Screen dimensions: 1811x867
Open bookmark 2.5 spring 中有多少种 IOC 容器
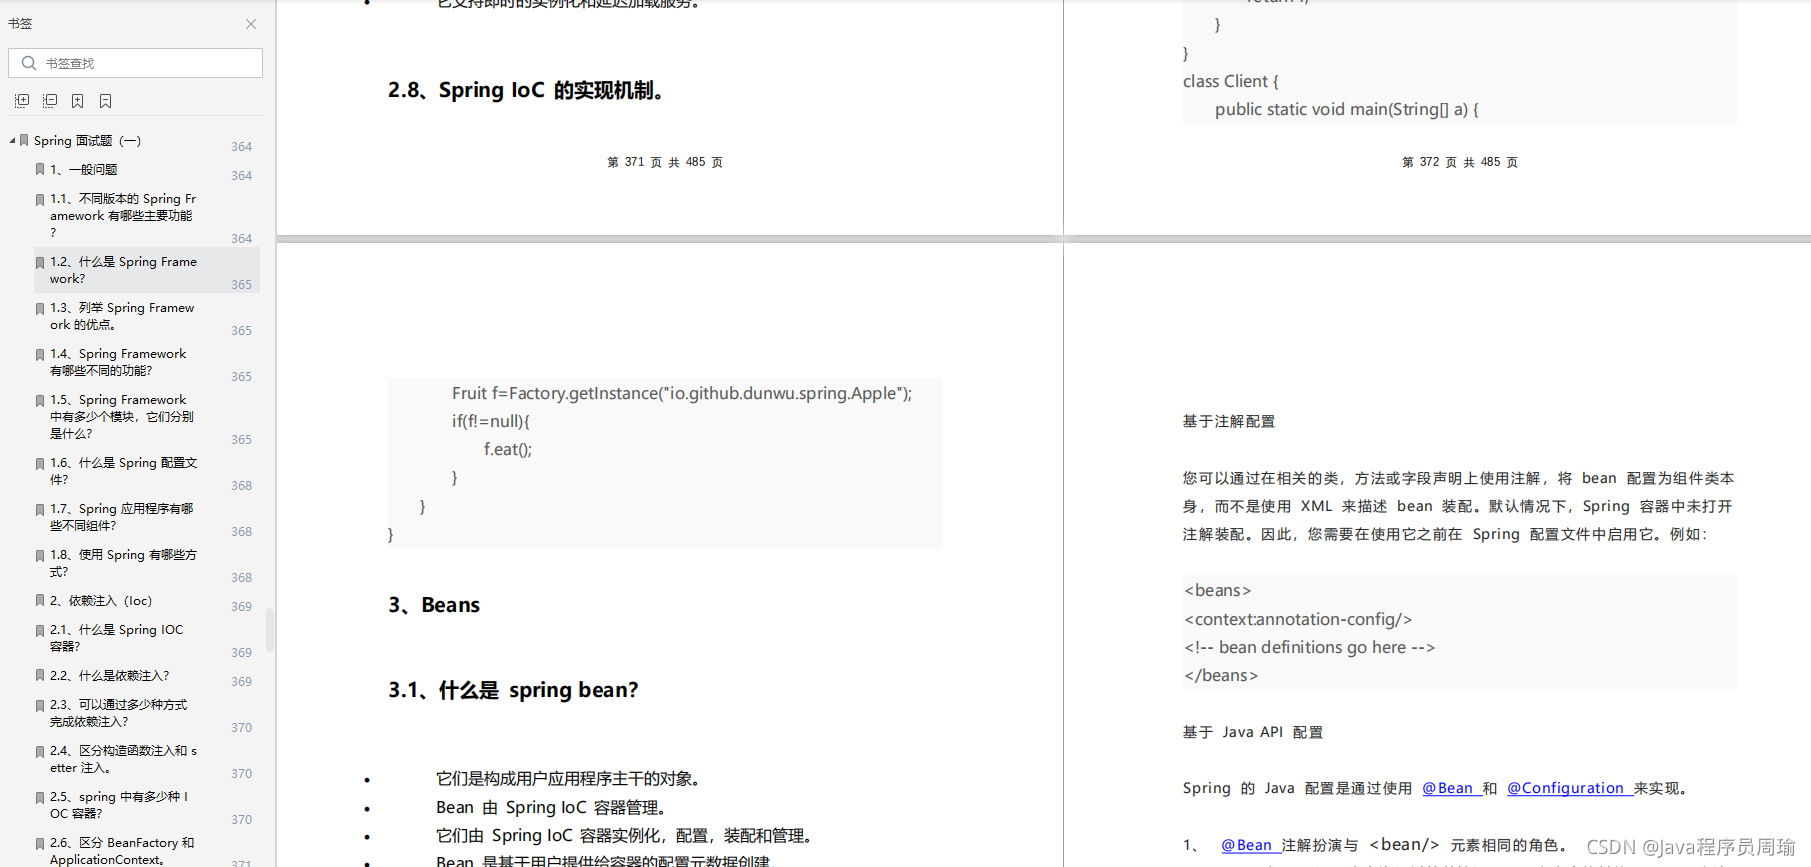tap(119, 805)
